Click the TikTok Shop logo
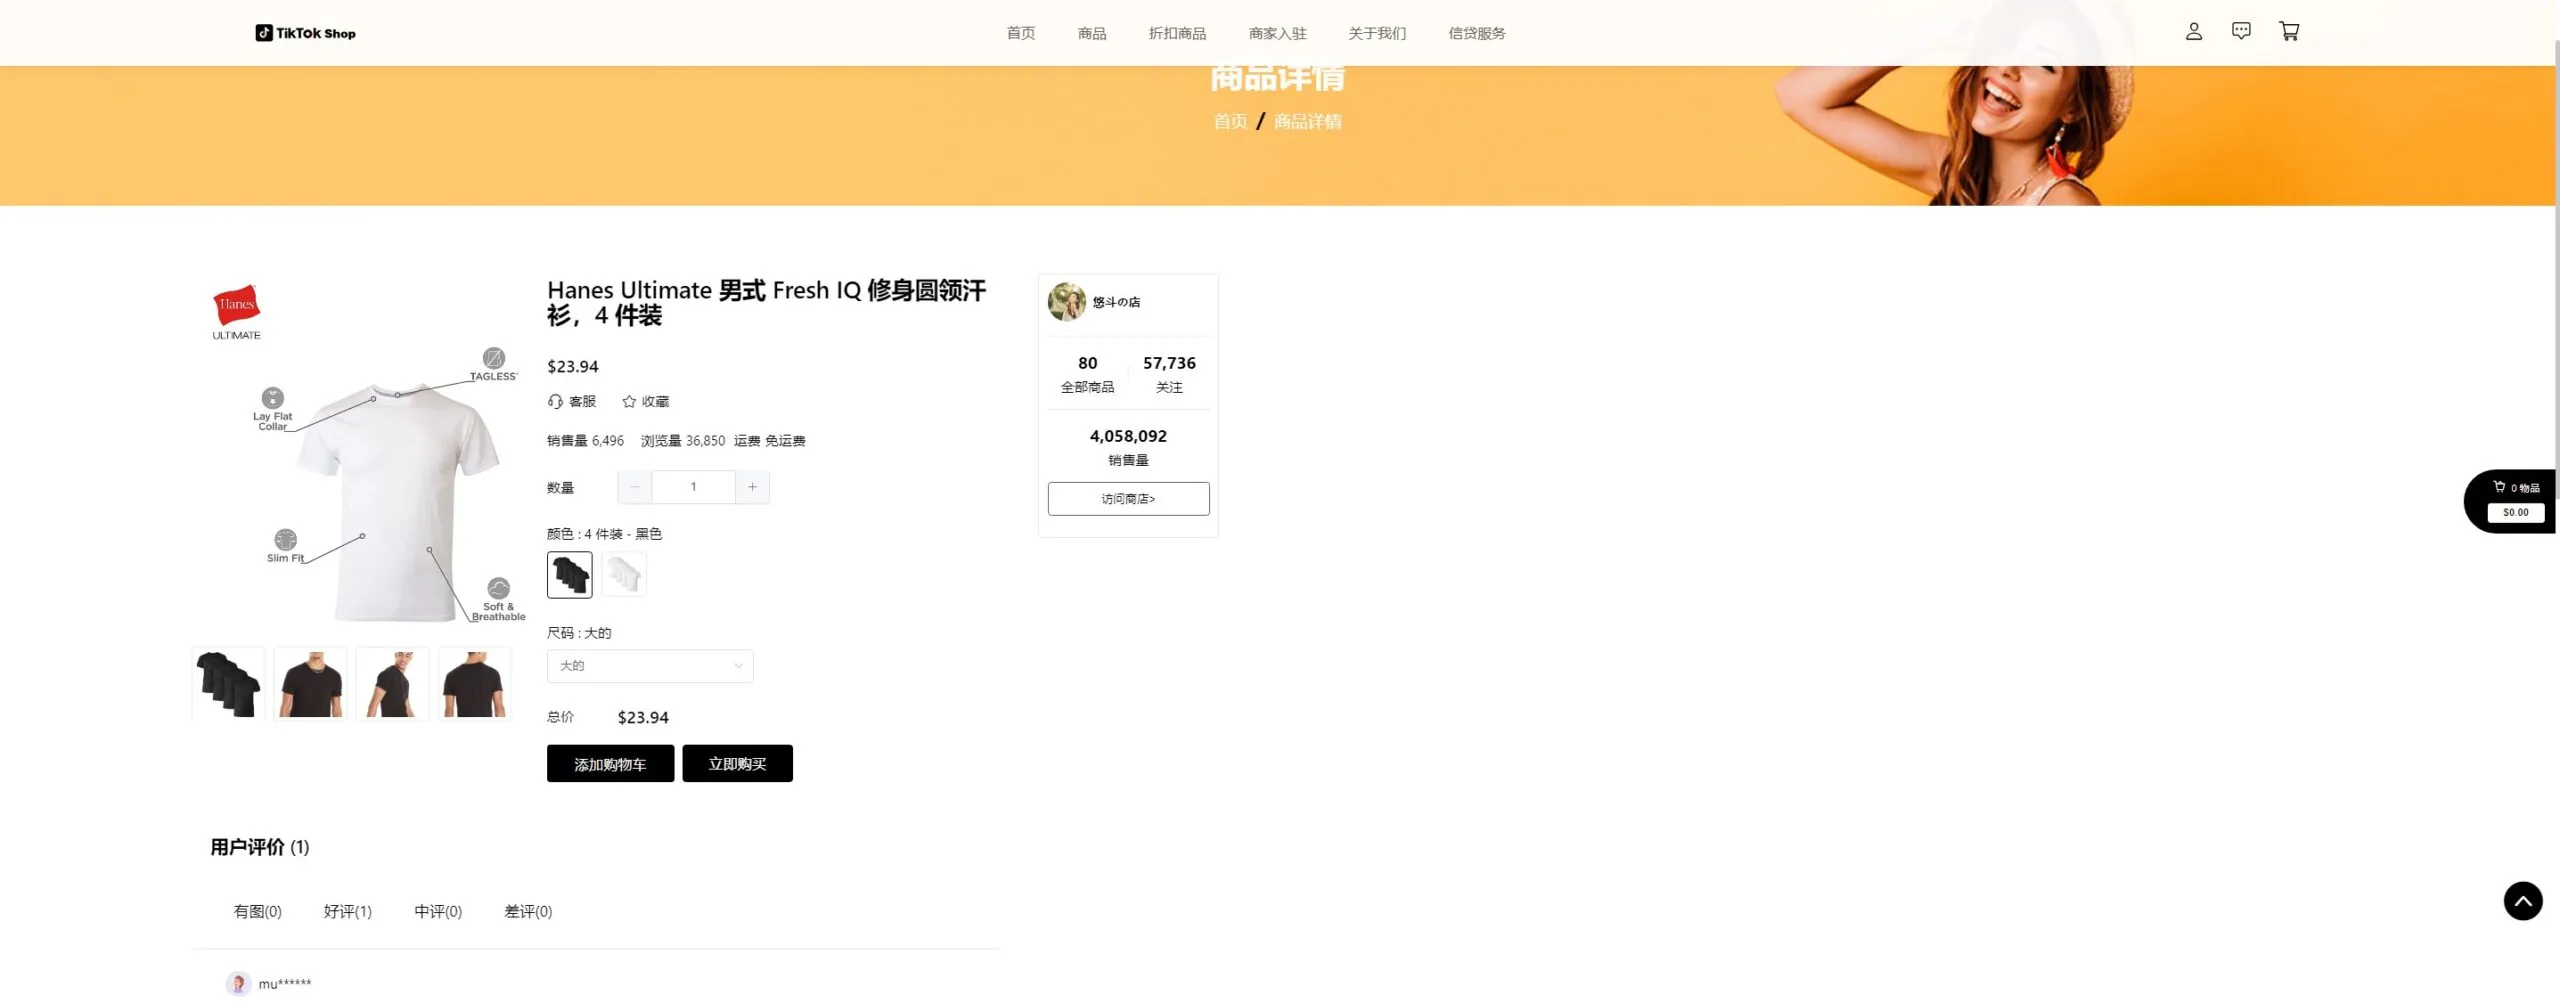This screenshot has height=1003, width=2560. [x=305, y=33]
